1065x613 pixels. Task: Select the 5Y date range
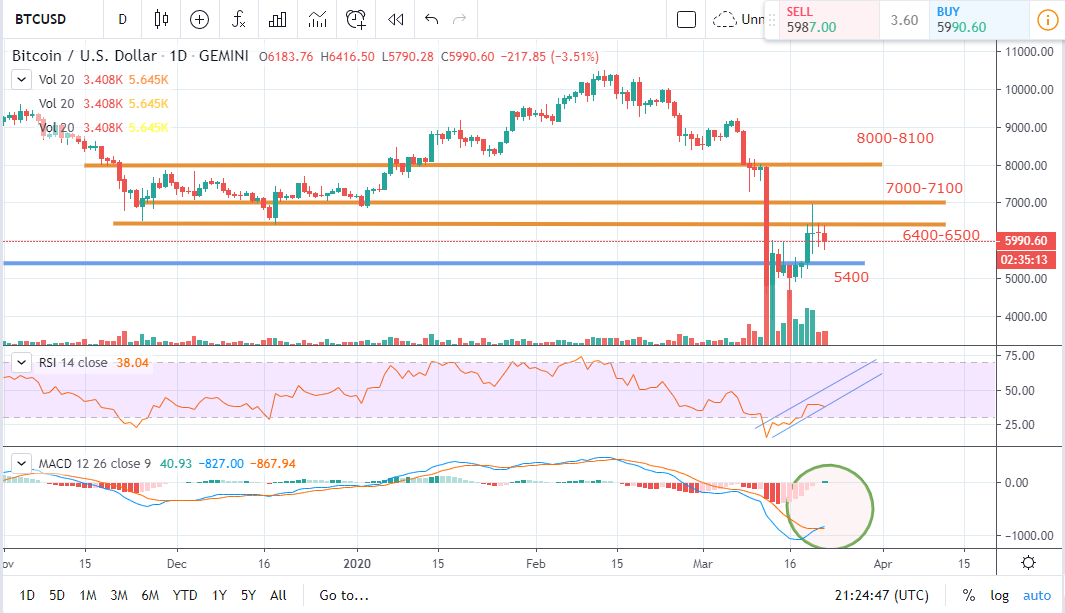249,595
